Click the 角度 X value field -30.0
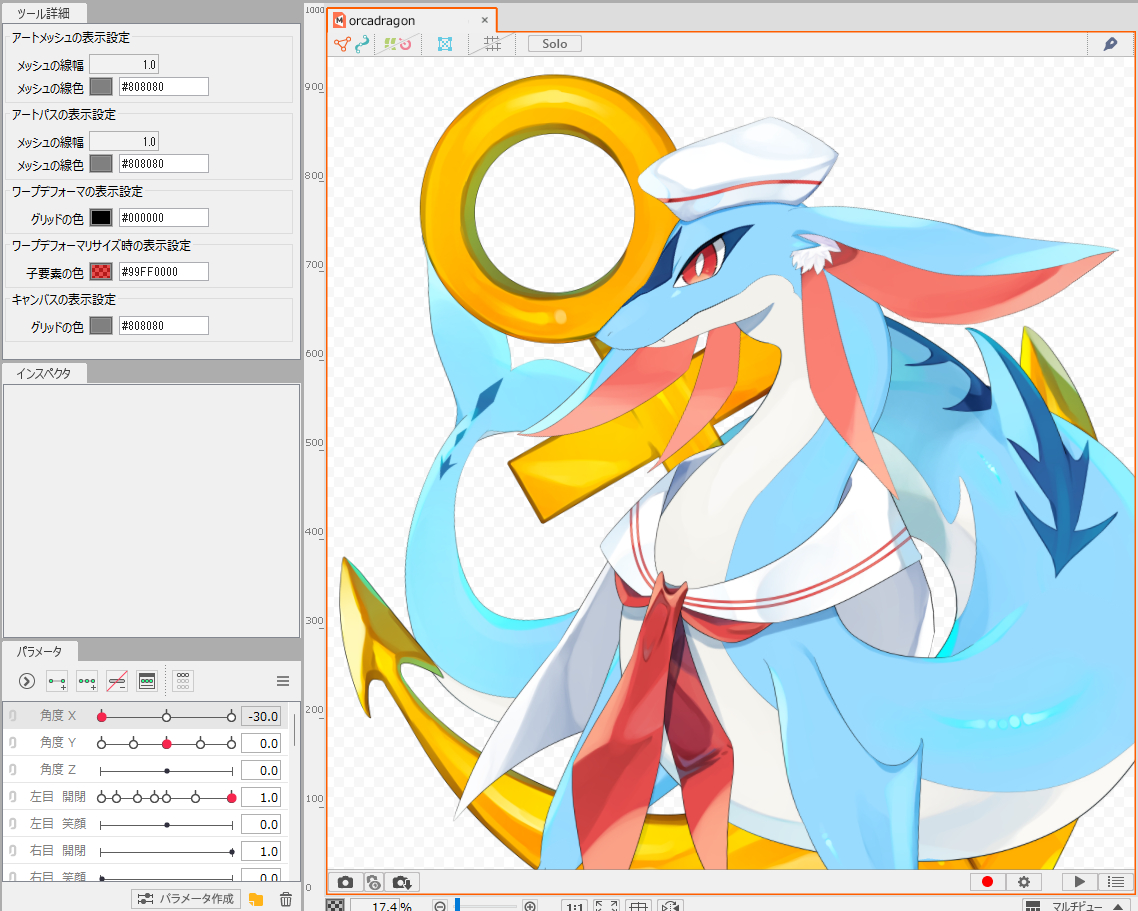The width and height of the screenshot is (1138, 911). [x=261, y=716]
